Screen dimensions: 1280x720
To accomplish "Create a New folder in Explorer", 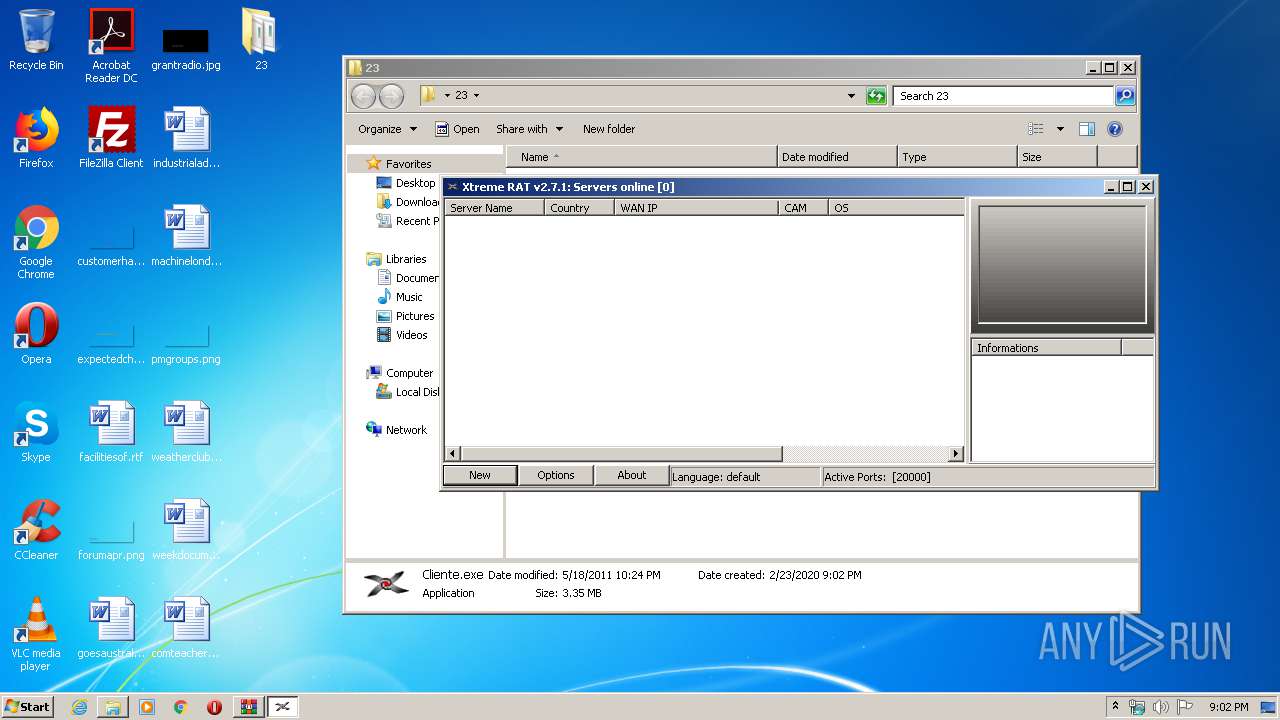I will coord(609,129).
